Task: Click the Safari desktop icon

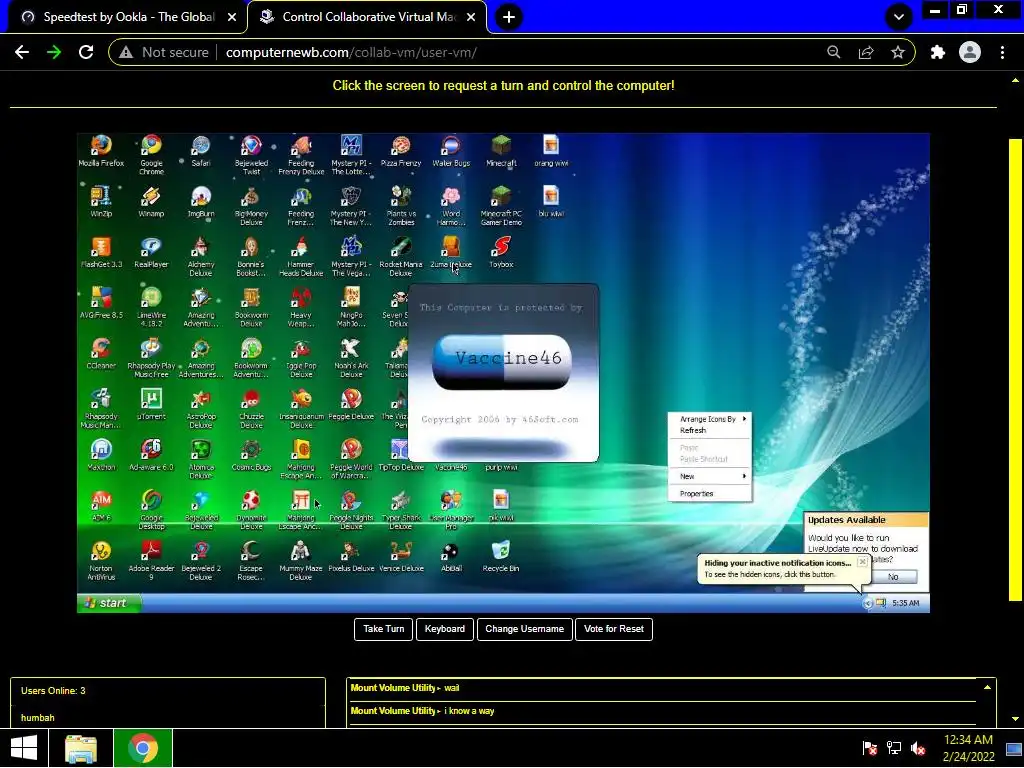Action: pos(200,150)
